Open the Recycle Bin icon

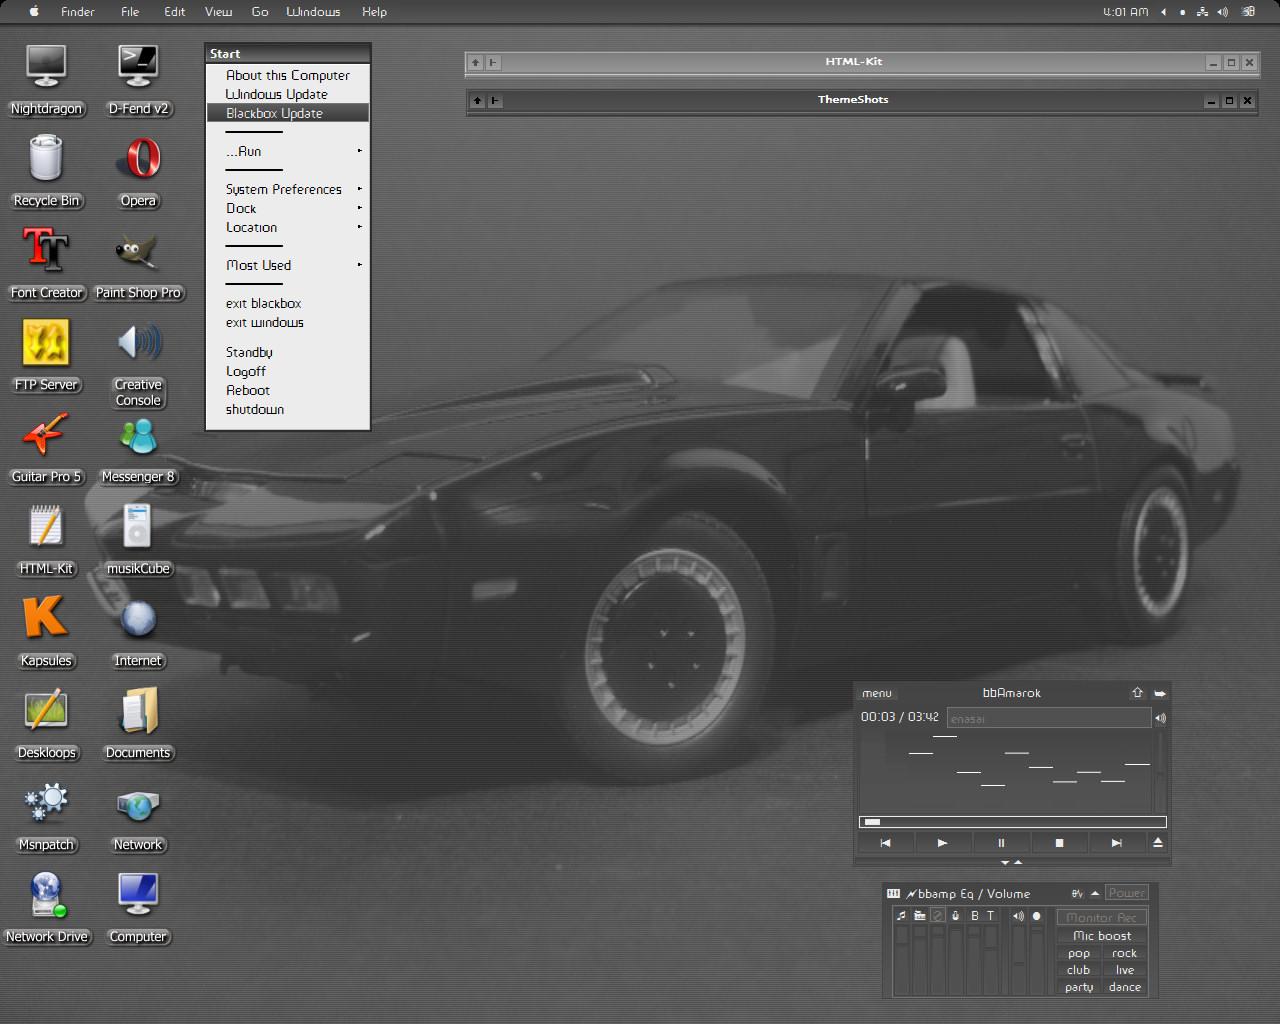[46, 160]
